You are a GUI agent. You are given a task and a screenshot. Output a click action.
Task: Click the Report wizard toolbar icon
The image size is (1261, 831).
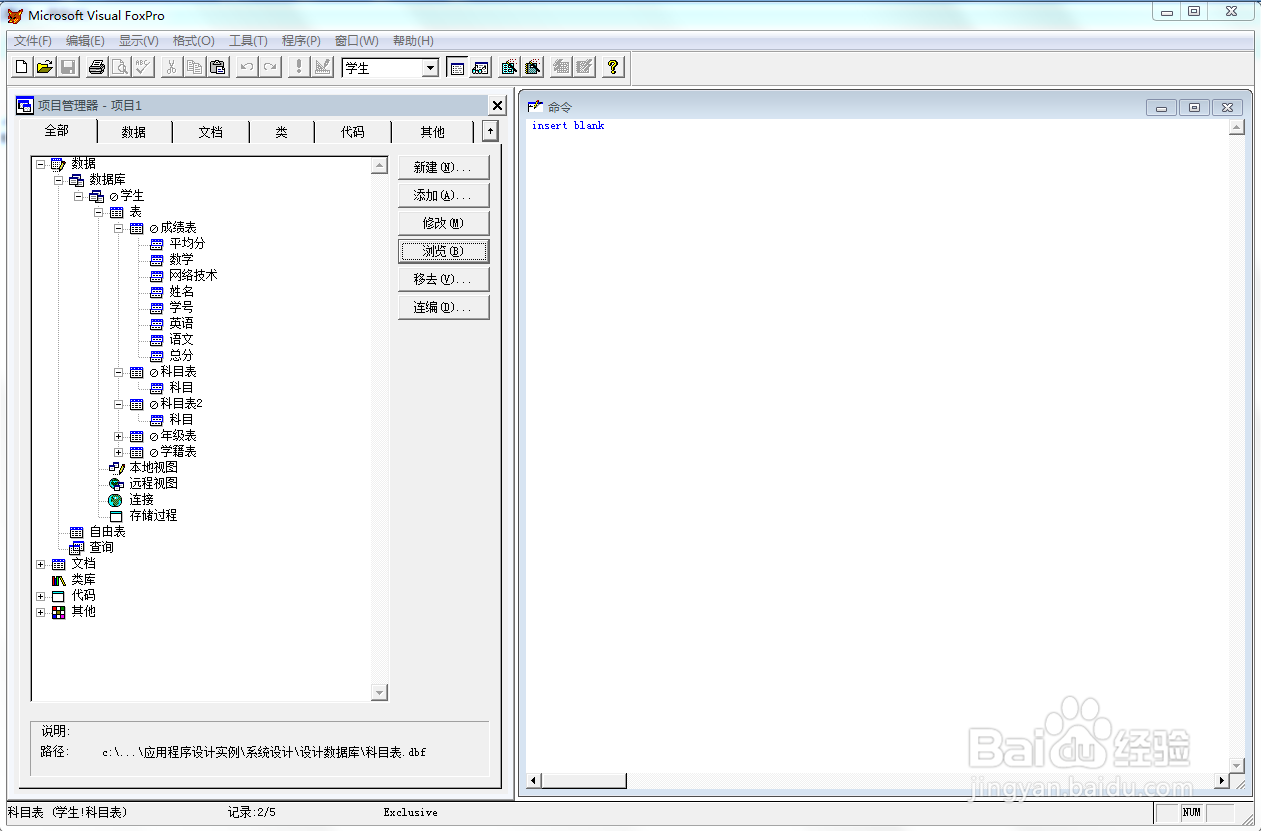tap(532, 67)
